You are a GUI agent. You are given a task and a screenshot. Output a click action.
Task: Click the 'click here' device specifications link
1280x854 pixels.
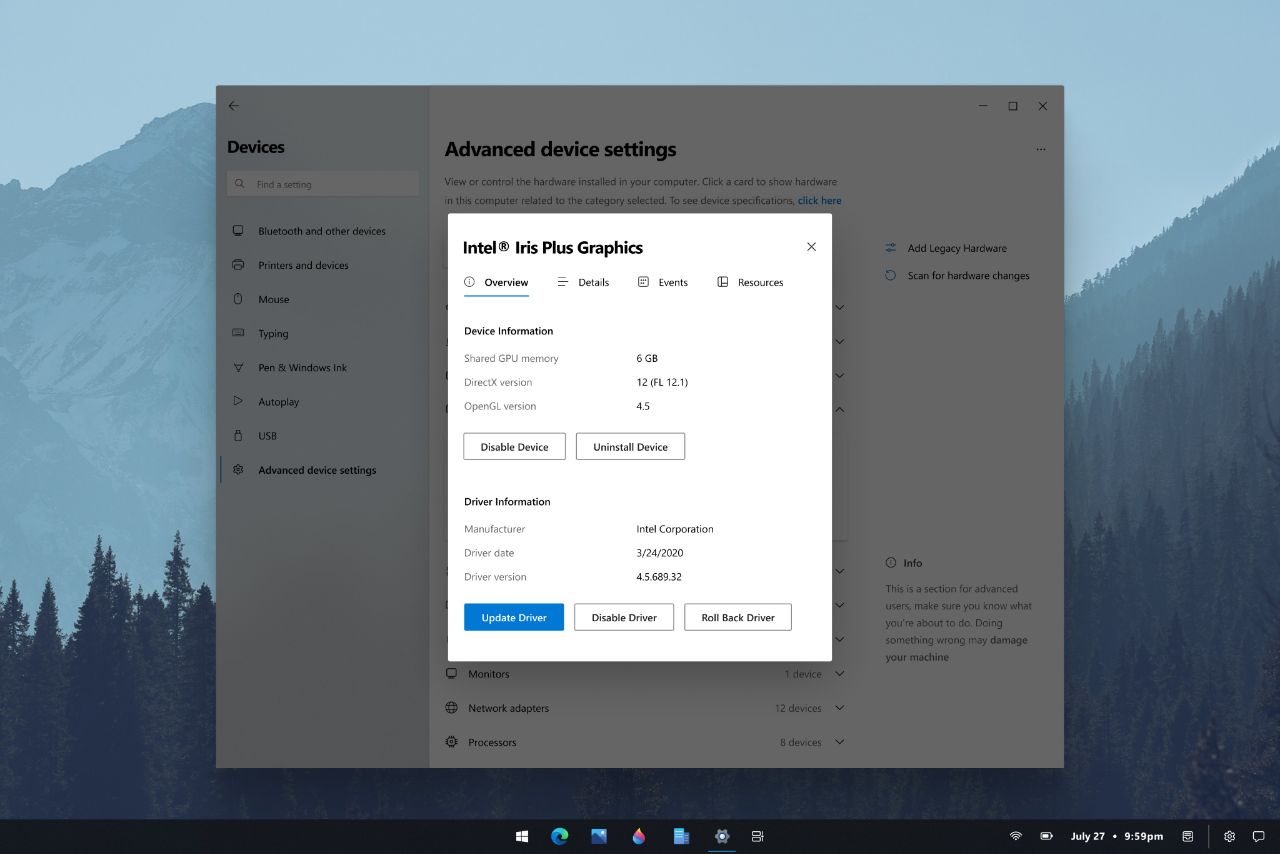tap(819, 200)
